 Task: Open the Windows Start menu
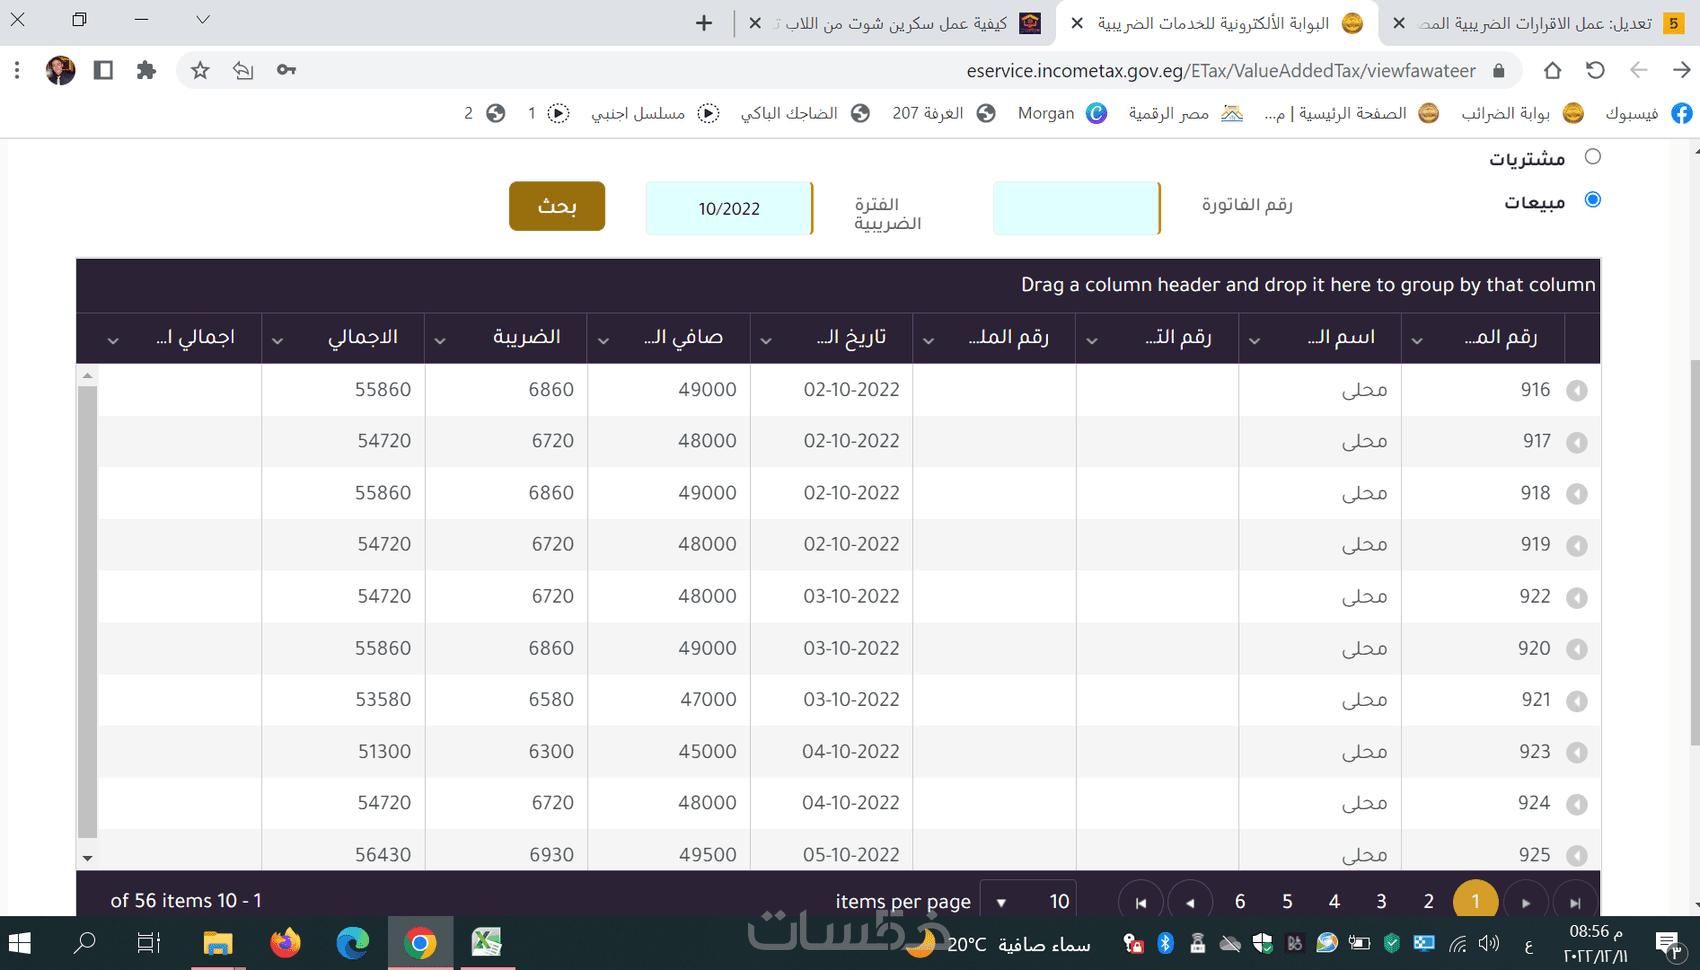tap(19, 943)
